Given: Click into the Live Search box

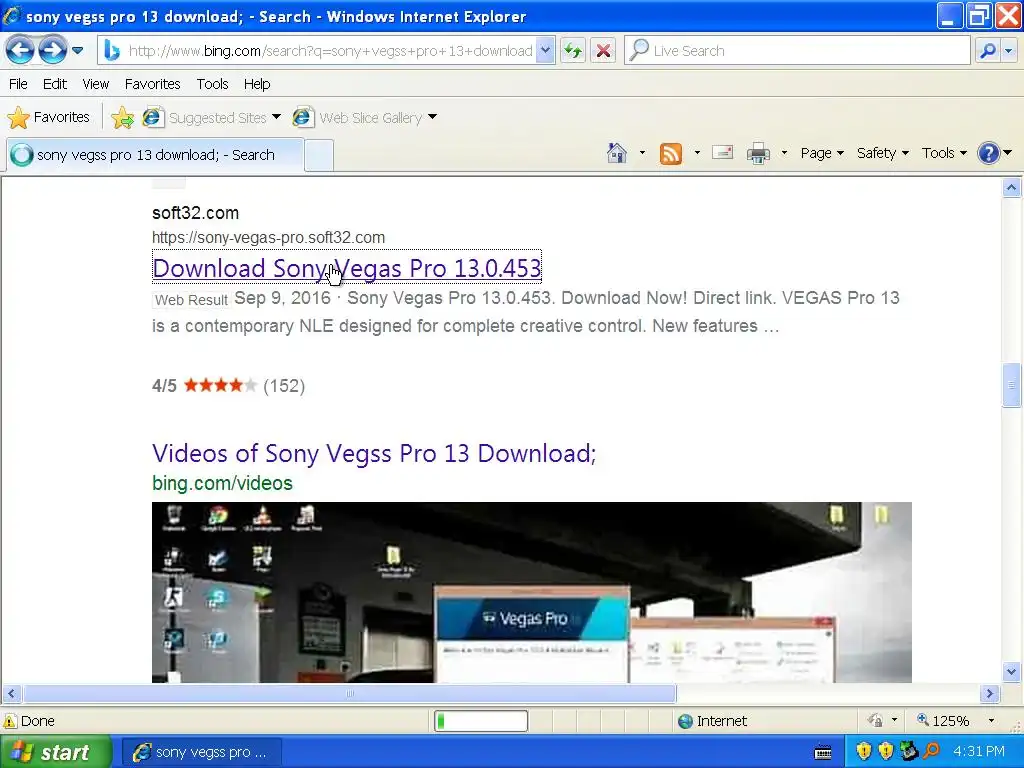Looking at the screenshot, I should point(808,51).
